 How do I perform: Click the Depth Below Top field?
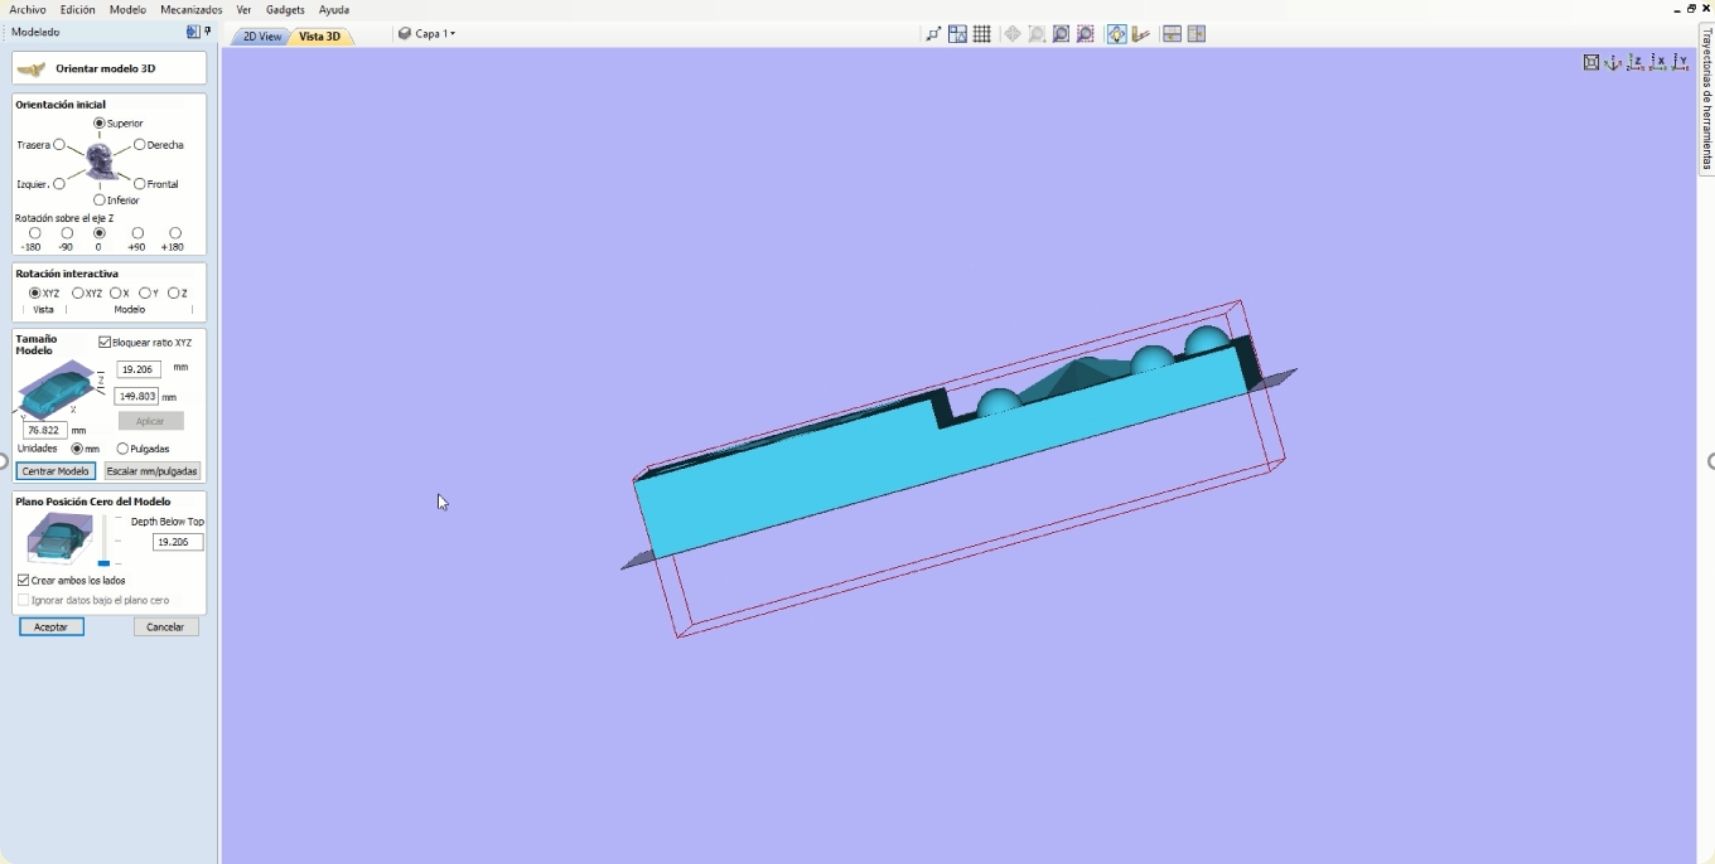[177, 542]
